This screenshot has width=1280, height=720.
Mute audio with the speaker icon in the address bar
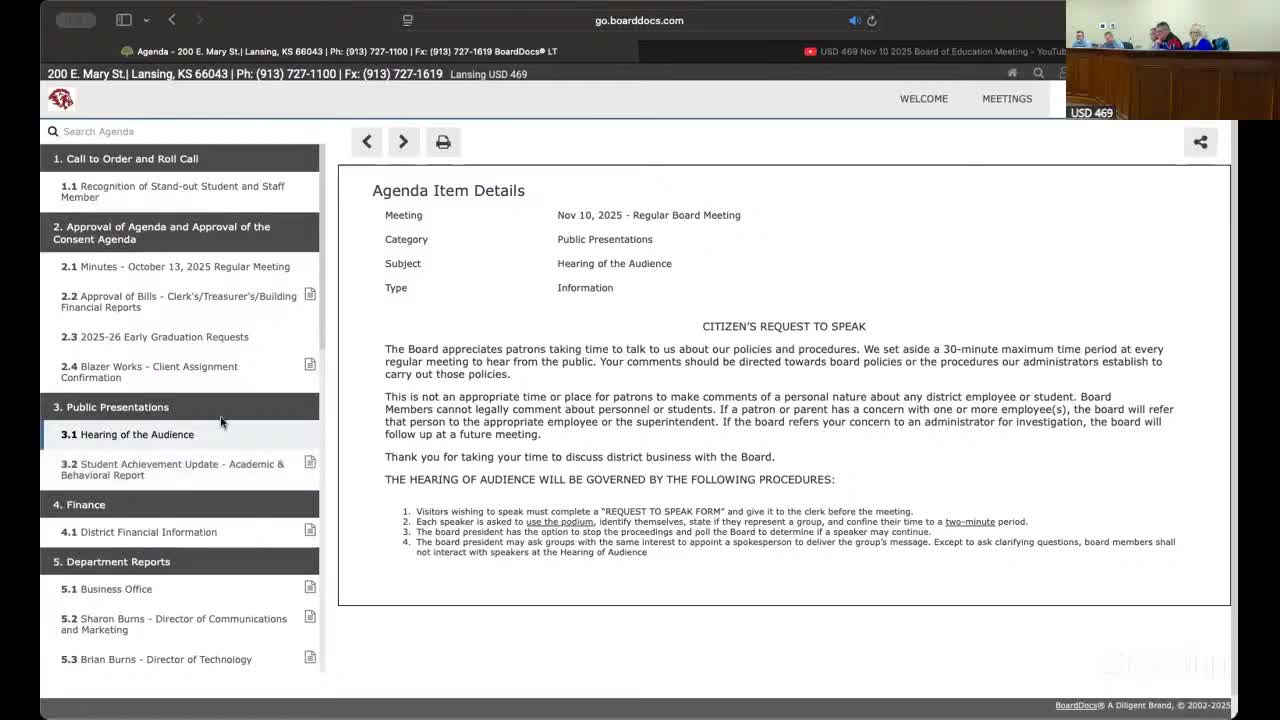tap(854, 20)
